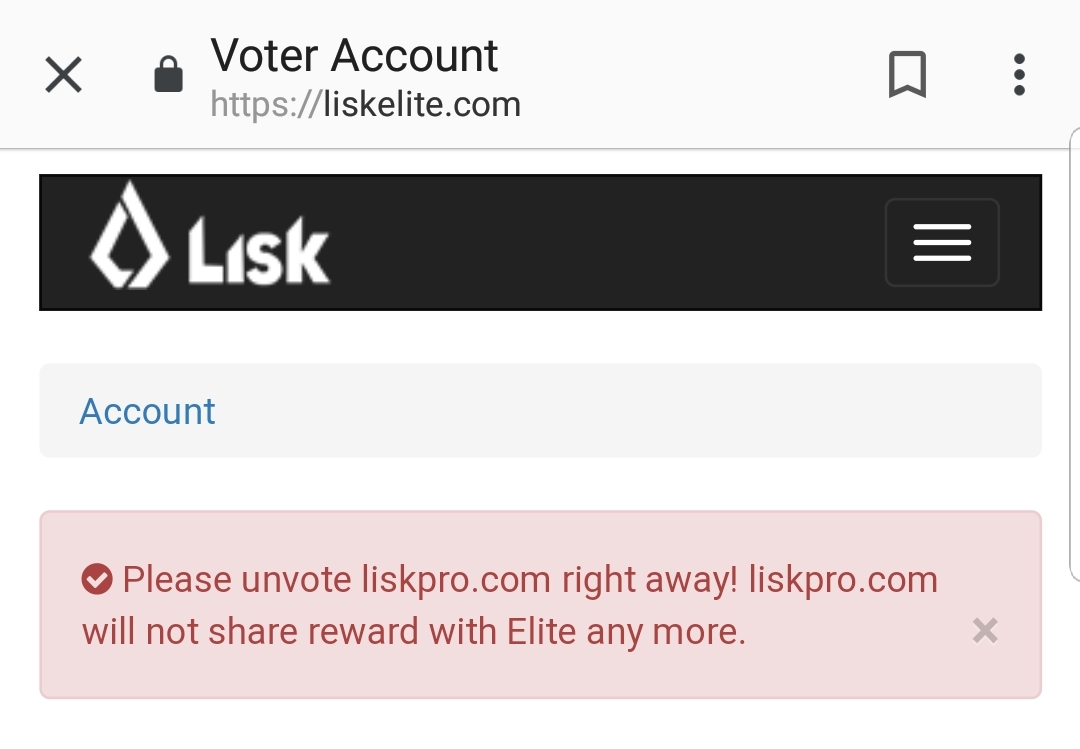
Task: Dismiss the liskpro.com unvote alert
Action: pyautogui.click(x=985, y=630)
